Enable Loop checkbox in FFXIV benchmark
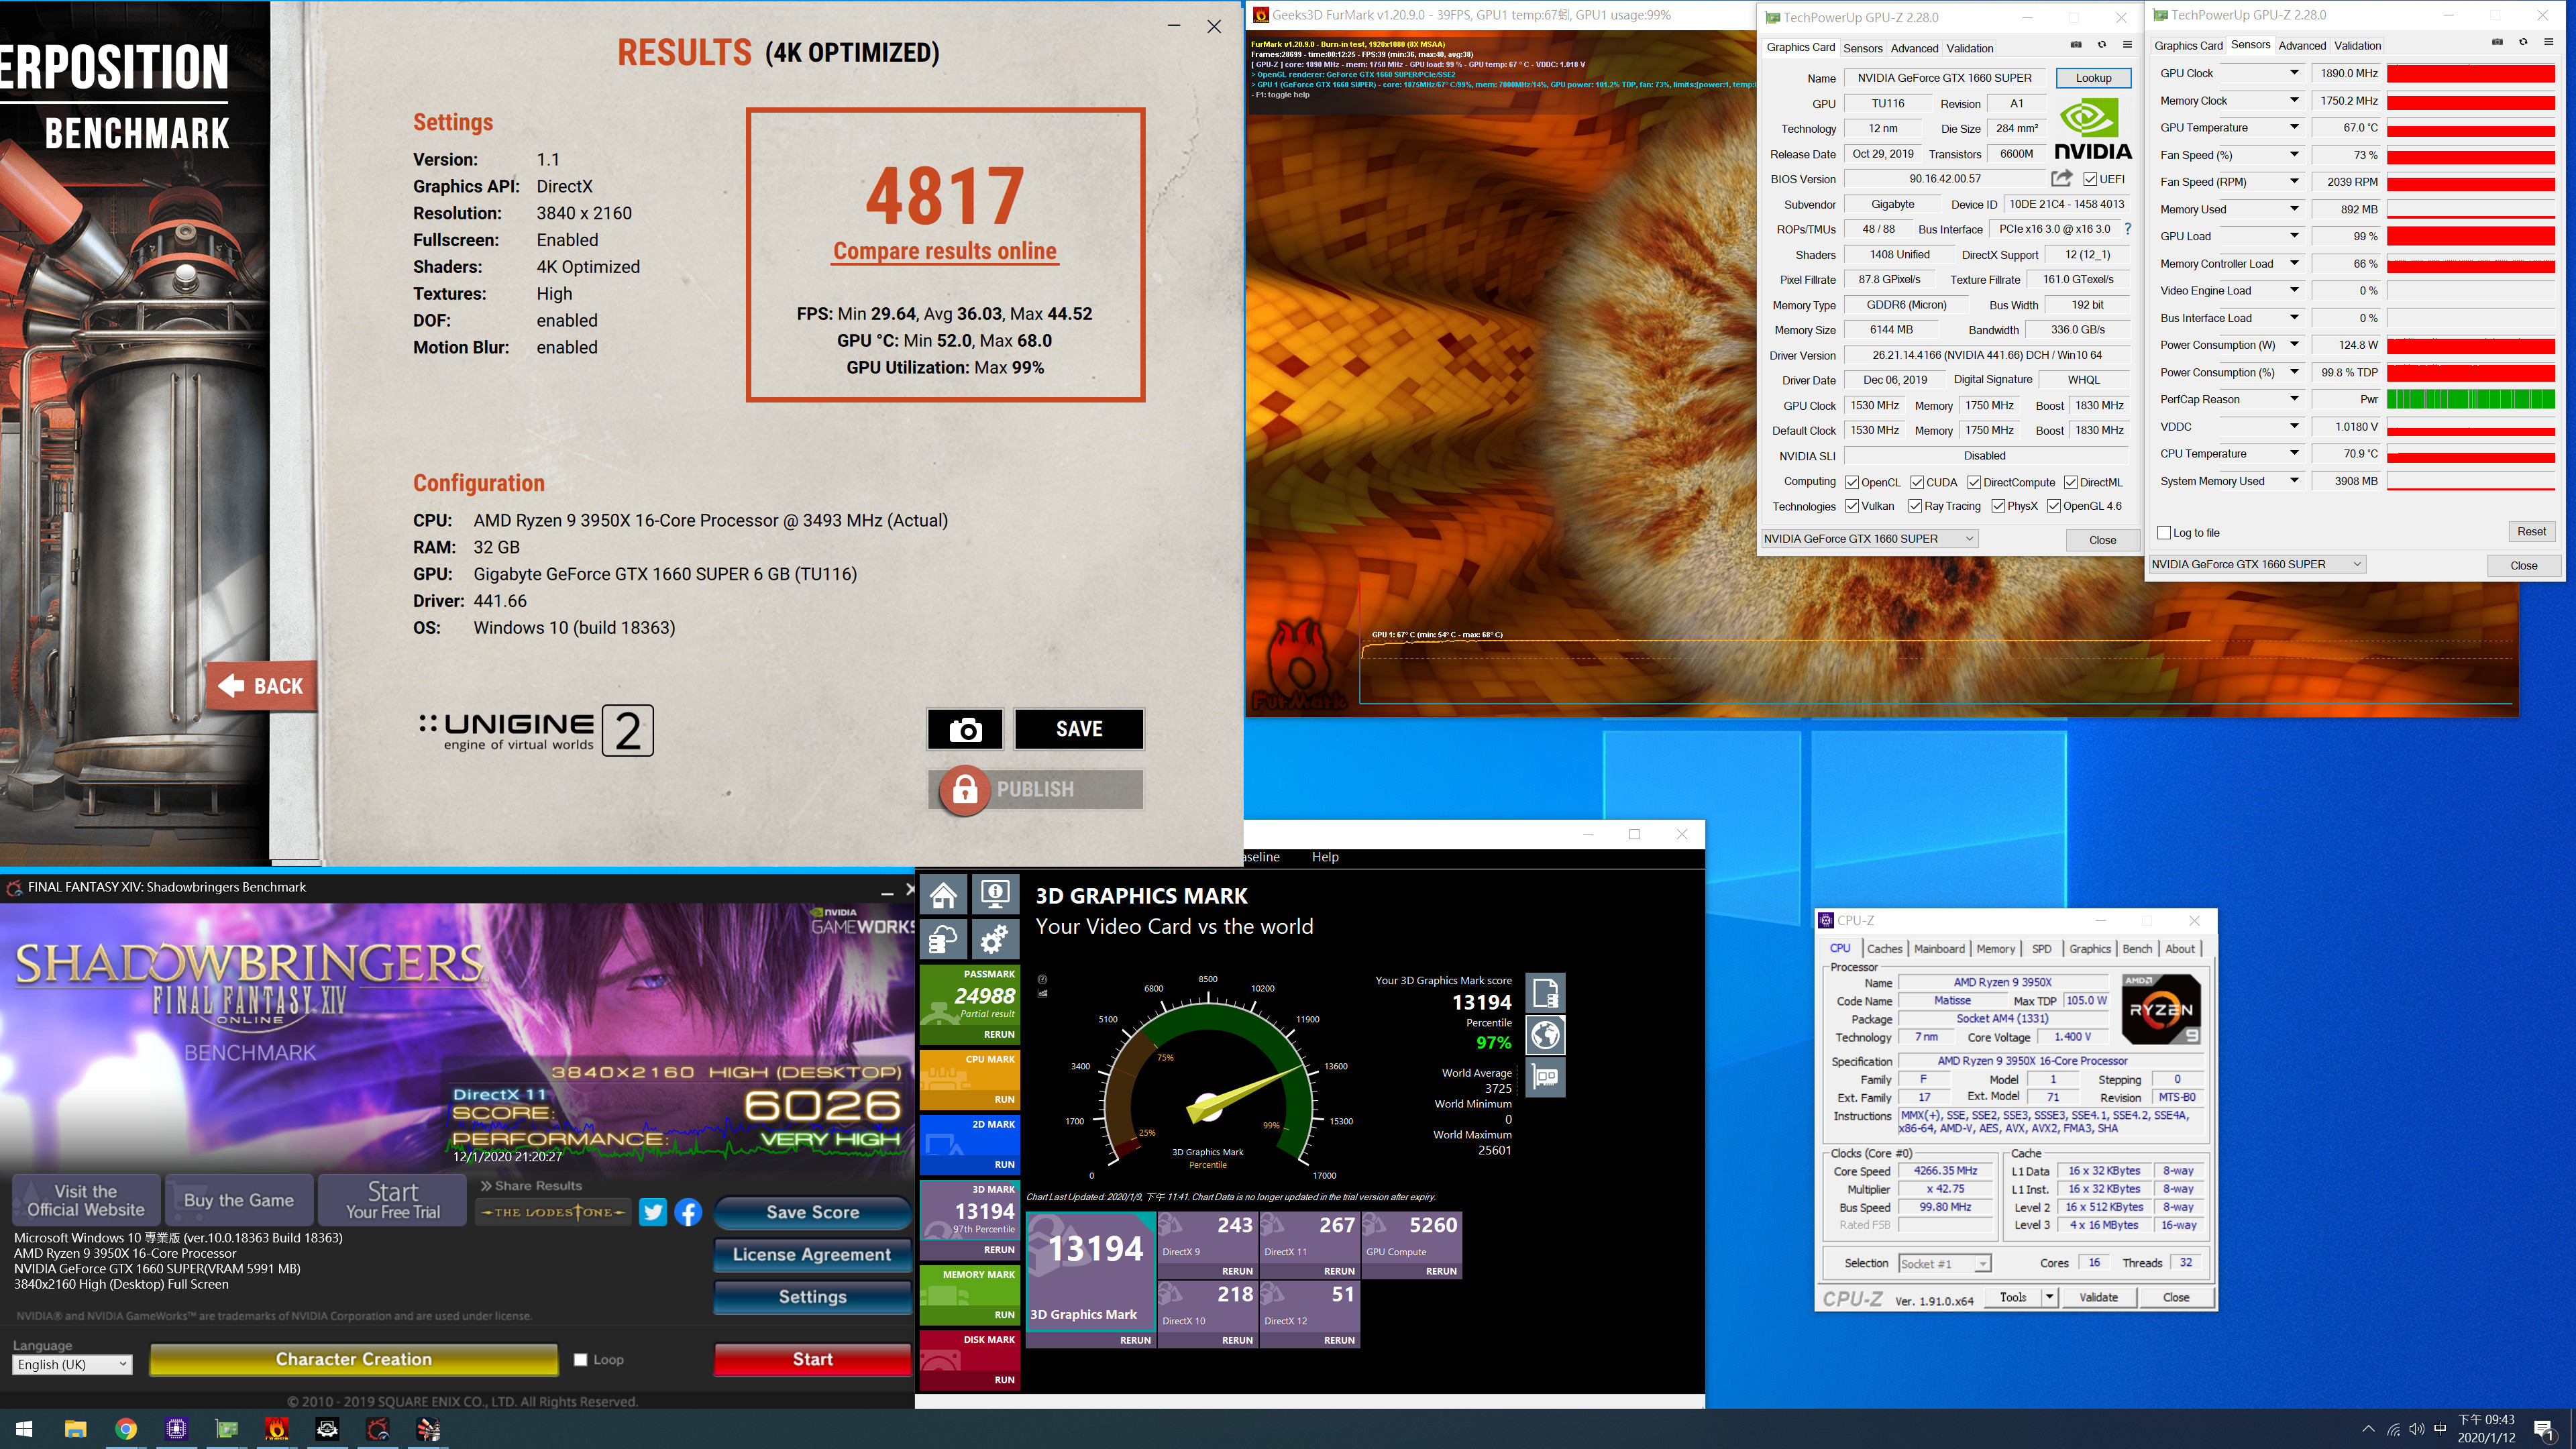 point(580,1360)
